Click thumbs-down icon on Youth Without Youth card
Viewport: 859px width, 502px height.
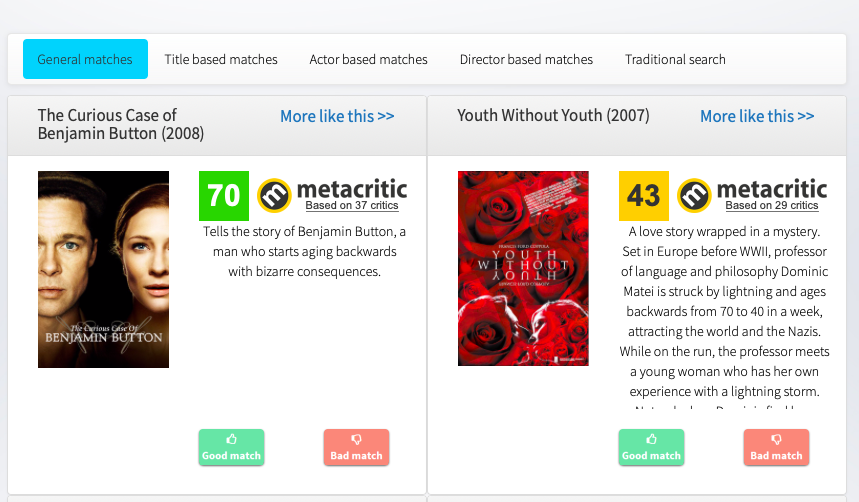pos(776,439)
